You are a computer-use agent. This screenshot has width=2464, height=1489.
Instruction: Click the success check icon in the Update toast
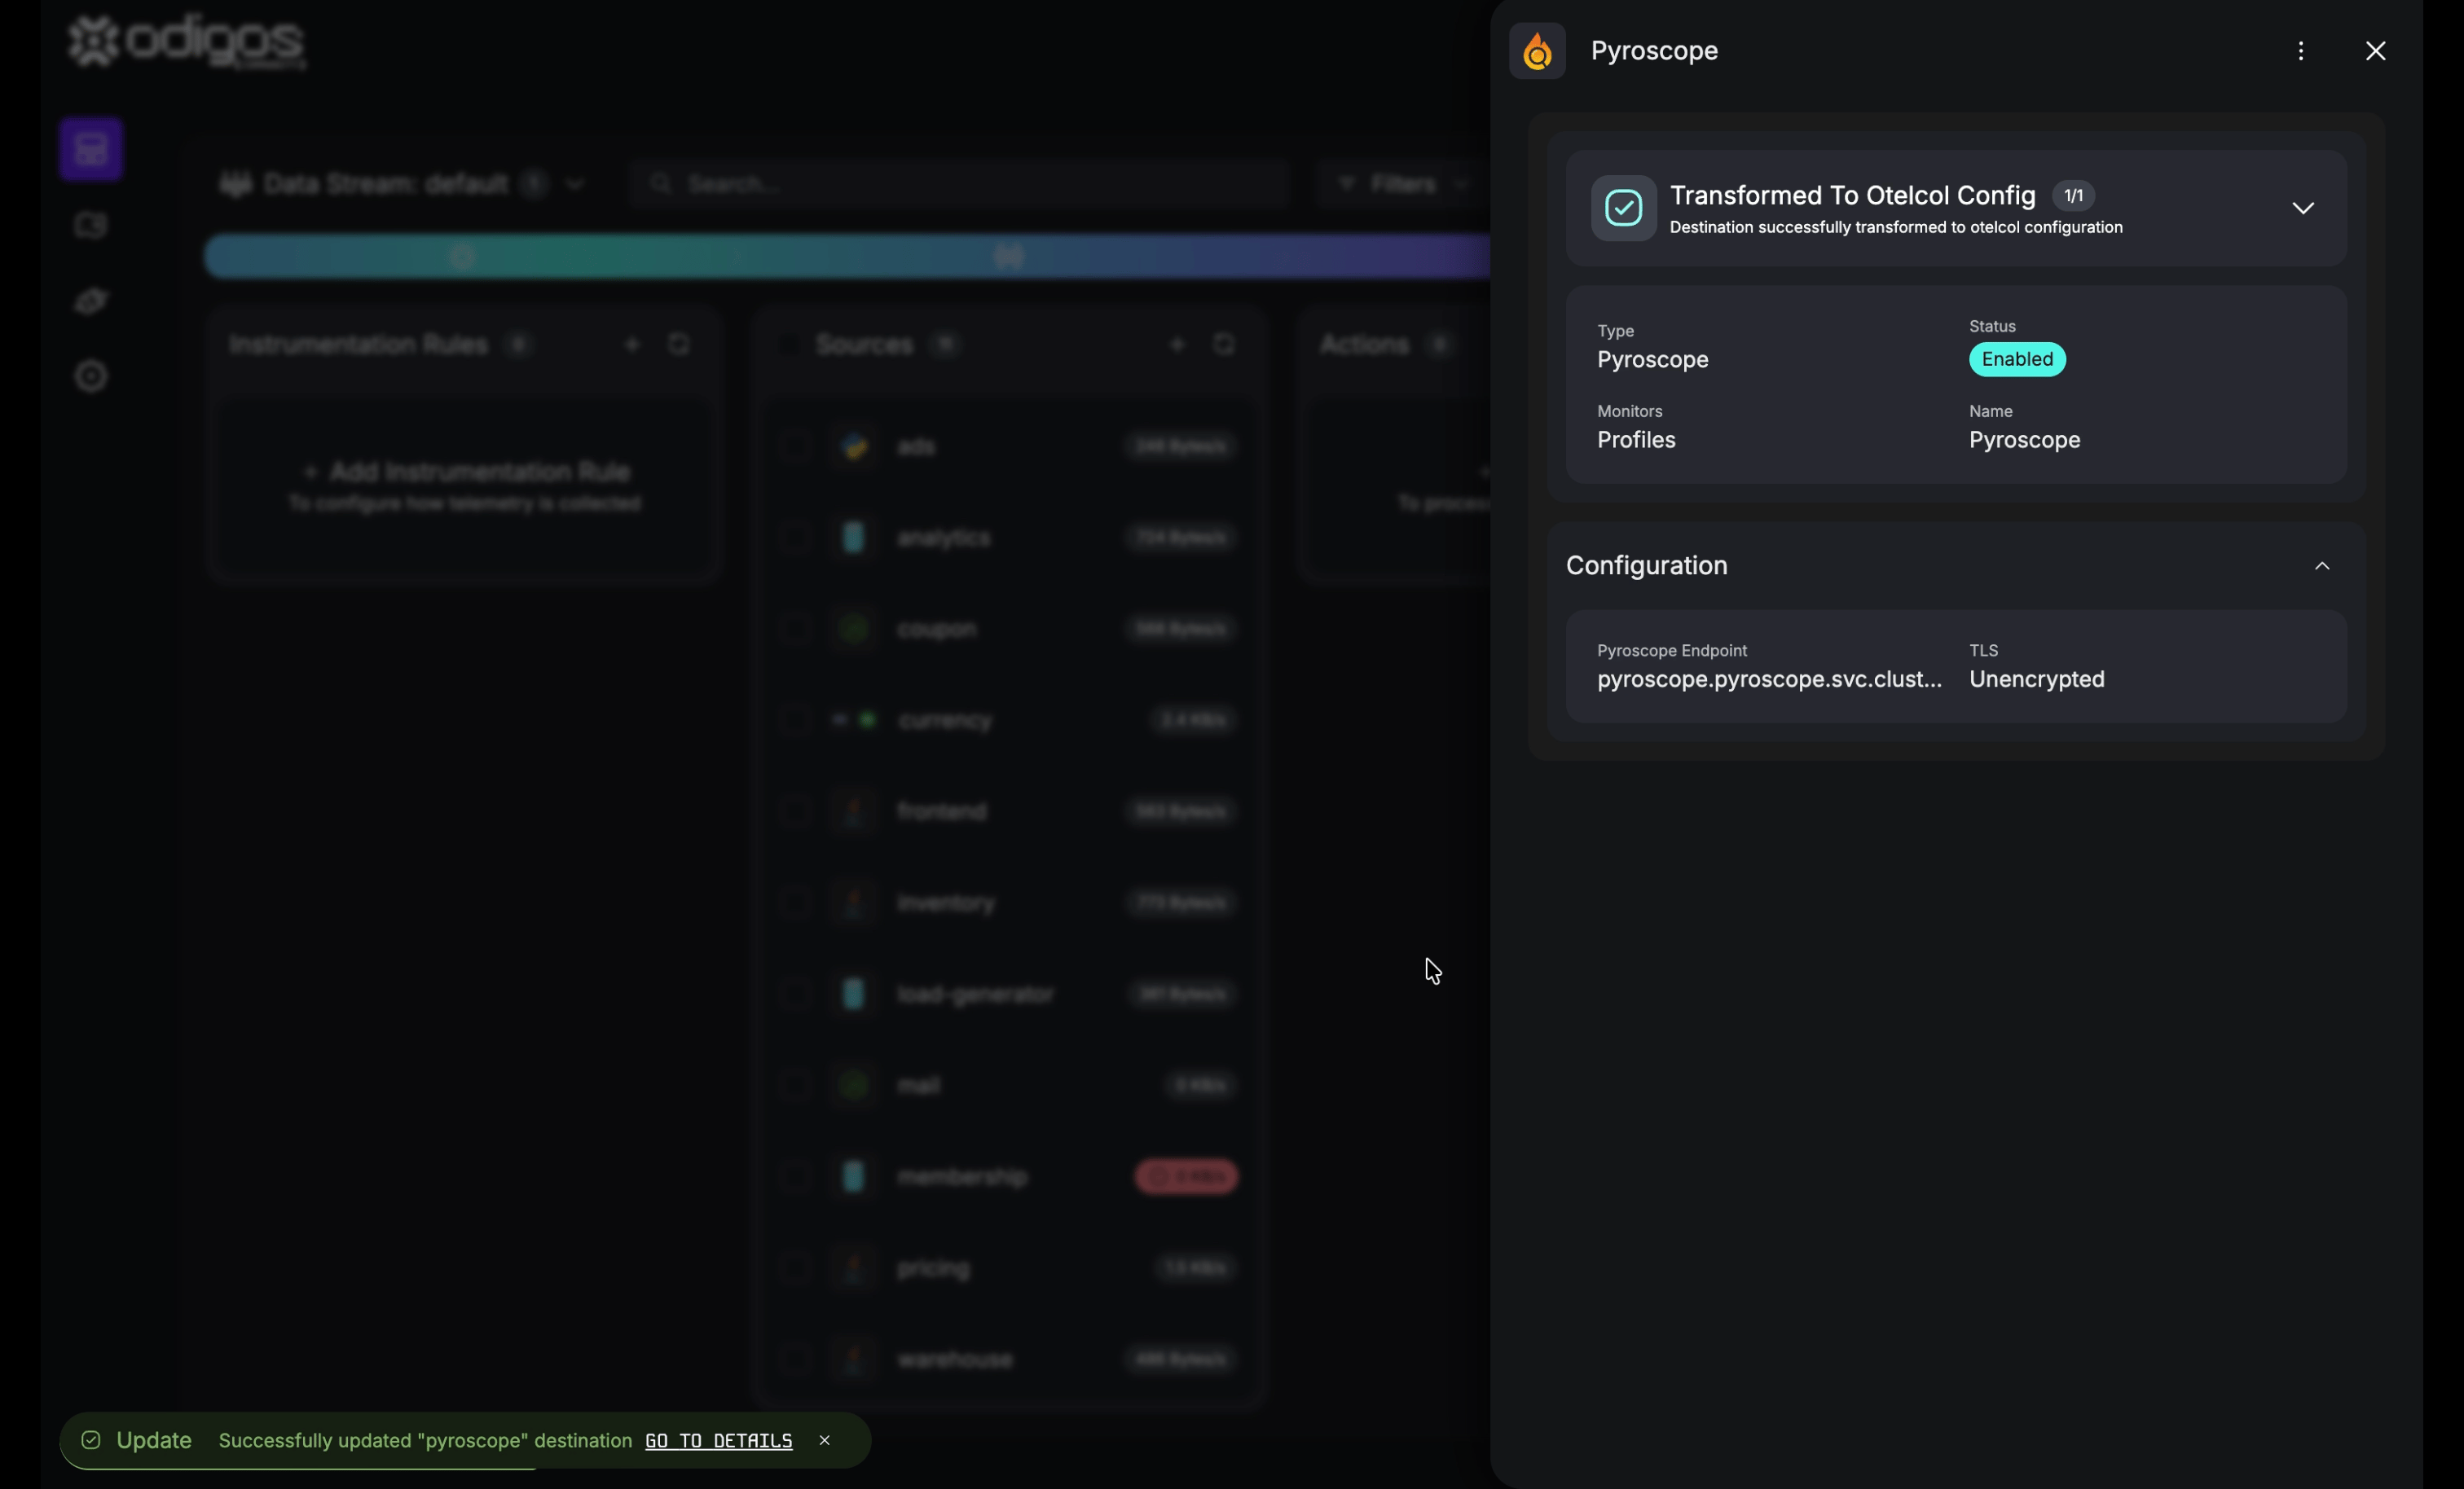pyautogui.click(x=91, y=1440)
